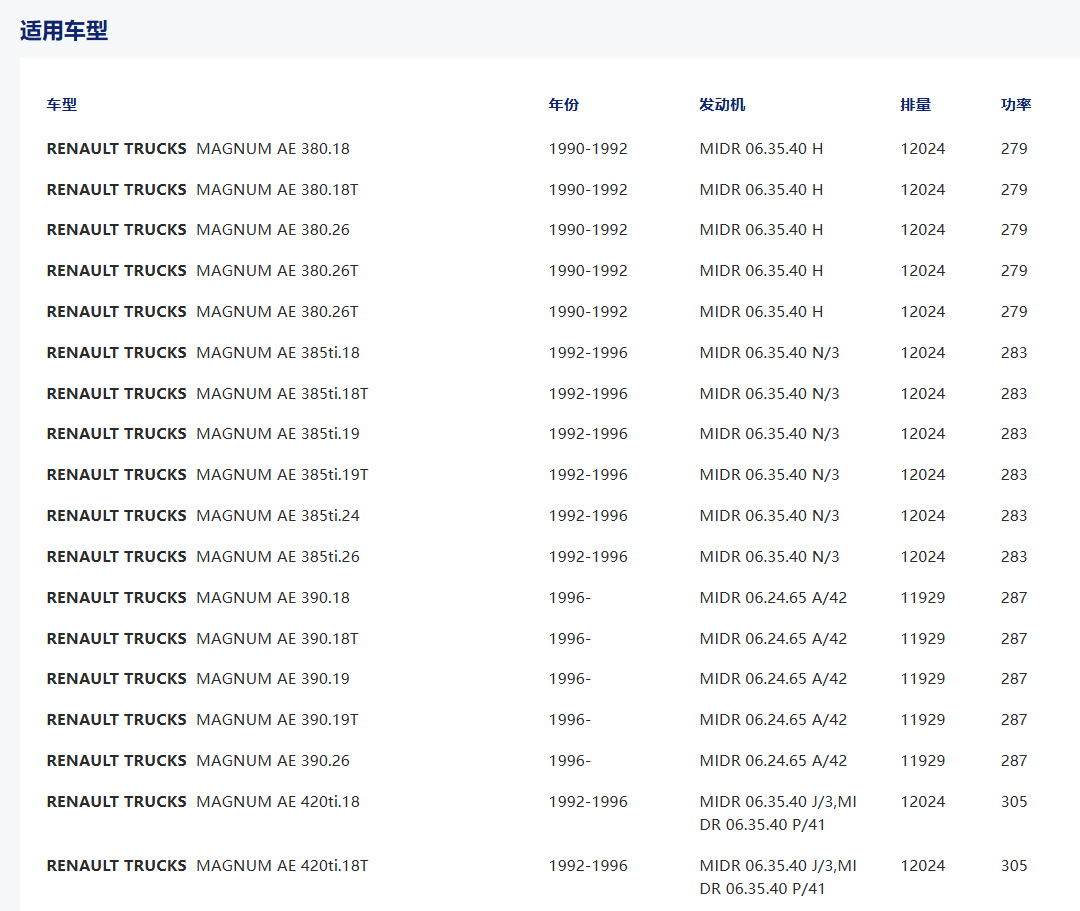
Task: Click the 排量 column header
Action: tap(915, 105)
